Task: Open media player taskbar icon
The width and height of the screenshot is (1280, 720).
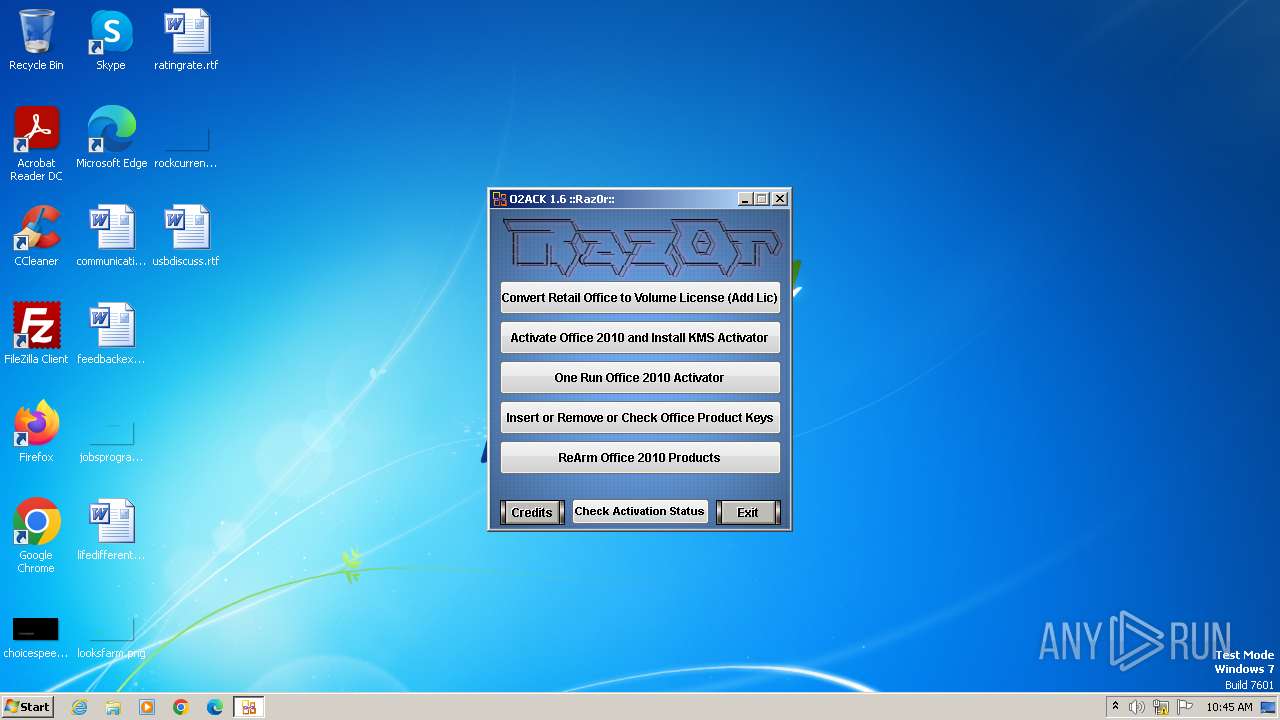Action: [x=147, y=707]
